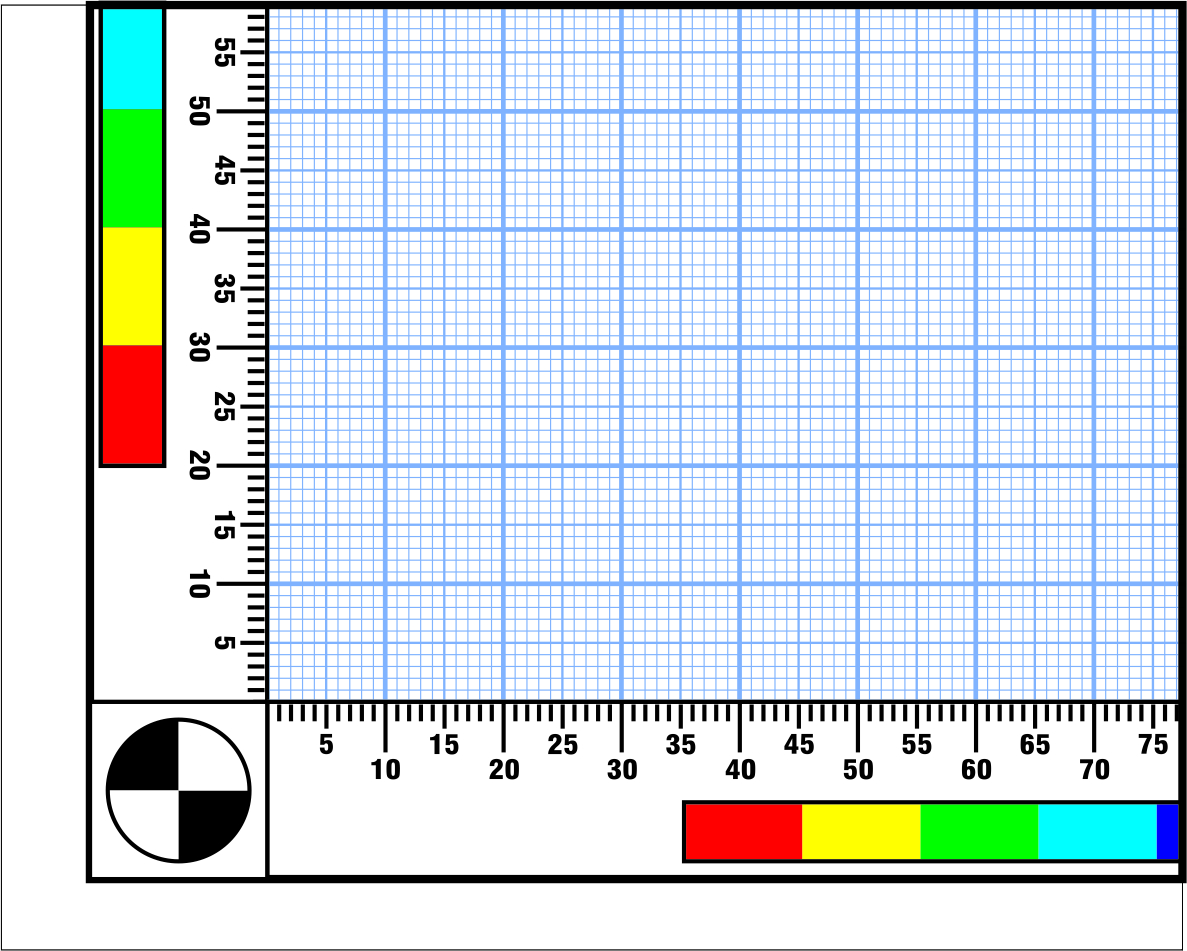Click the number 35 on the horizontal ruler

[x=681, y=744]
